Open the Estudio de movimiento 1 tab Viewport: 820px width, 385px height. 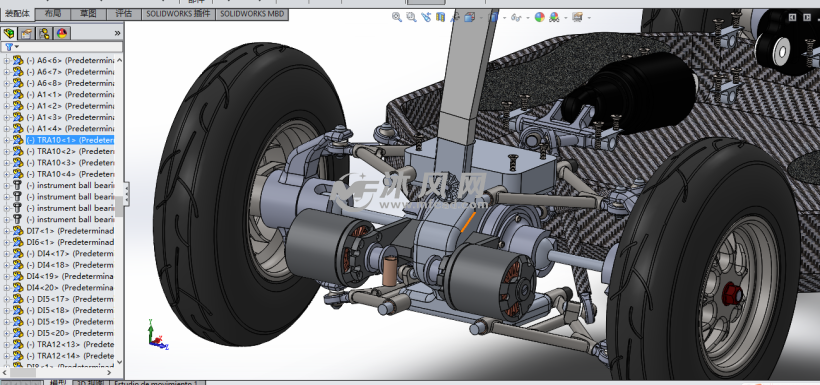click(x=156, y=383)
